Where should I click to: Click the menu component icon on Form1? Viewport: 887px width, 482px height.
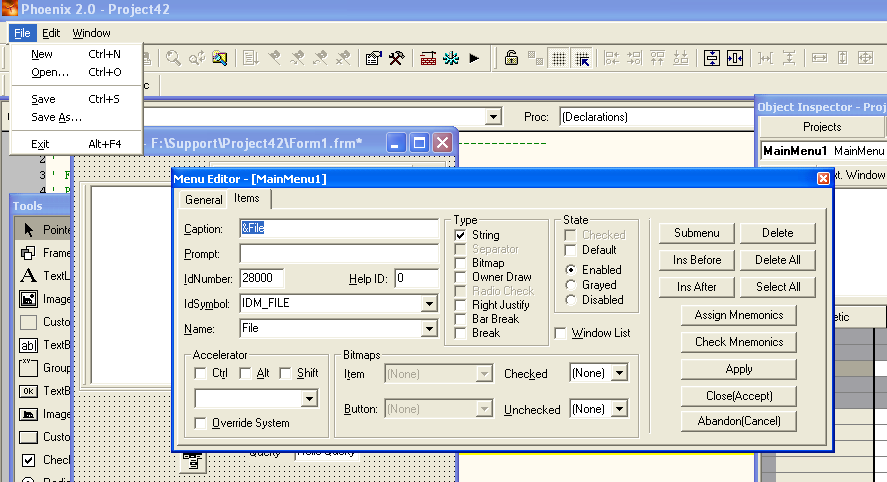click(x=193, y=461)
